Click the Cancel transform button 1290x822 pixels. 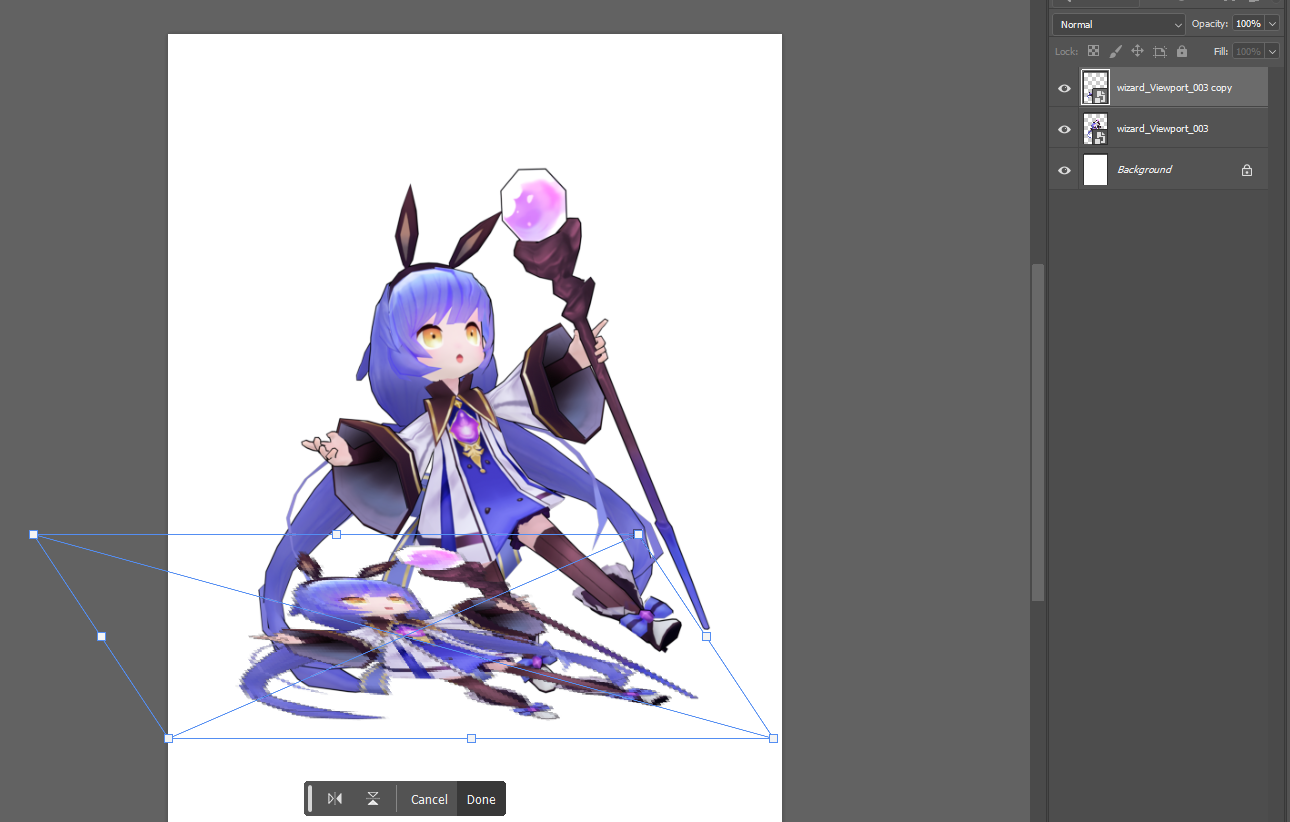[x=429, y=799]
